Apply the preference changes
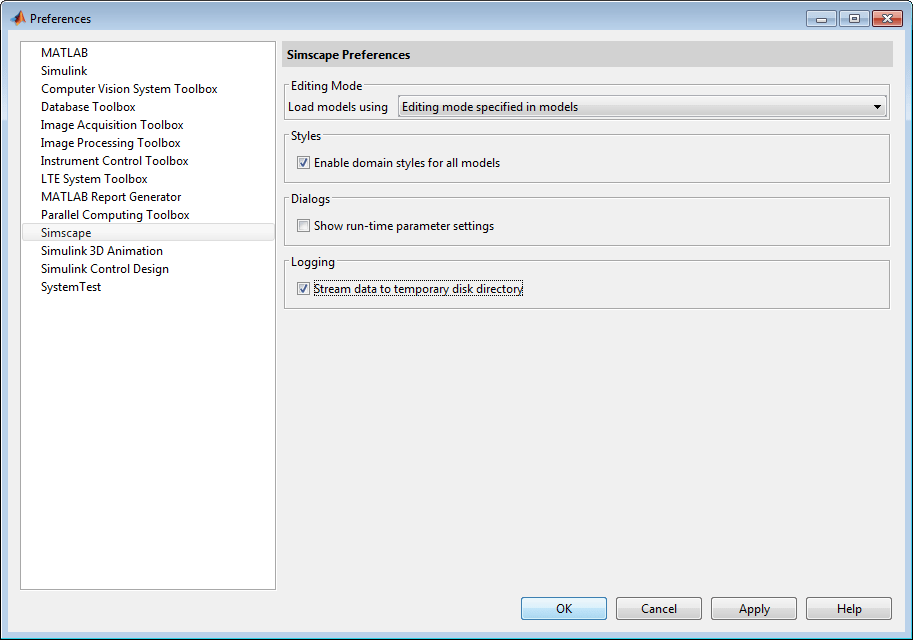The width and height of the screenshot is (913, 640). (x=753, y=609)
